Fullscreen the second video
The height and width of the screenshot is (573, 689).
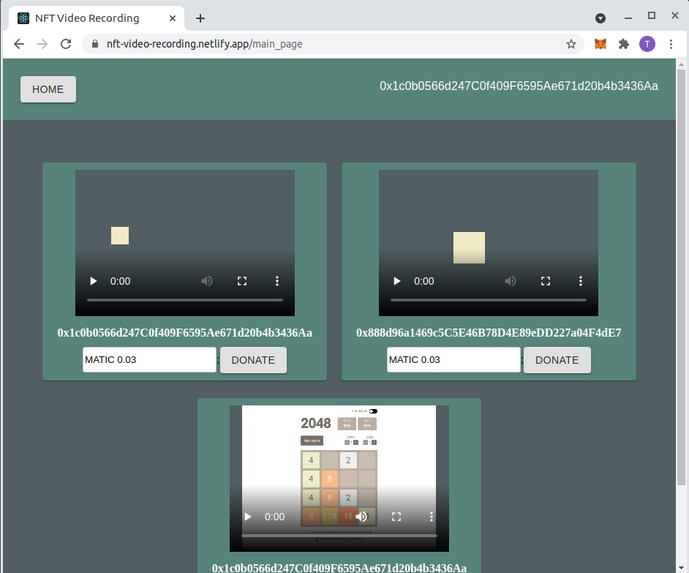545,281
